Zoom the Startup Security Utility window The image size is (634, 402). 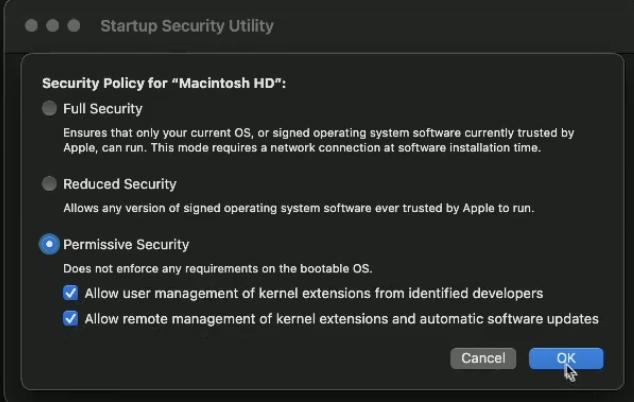point(74,25)
